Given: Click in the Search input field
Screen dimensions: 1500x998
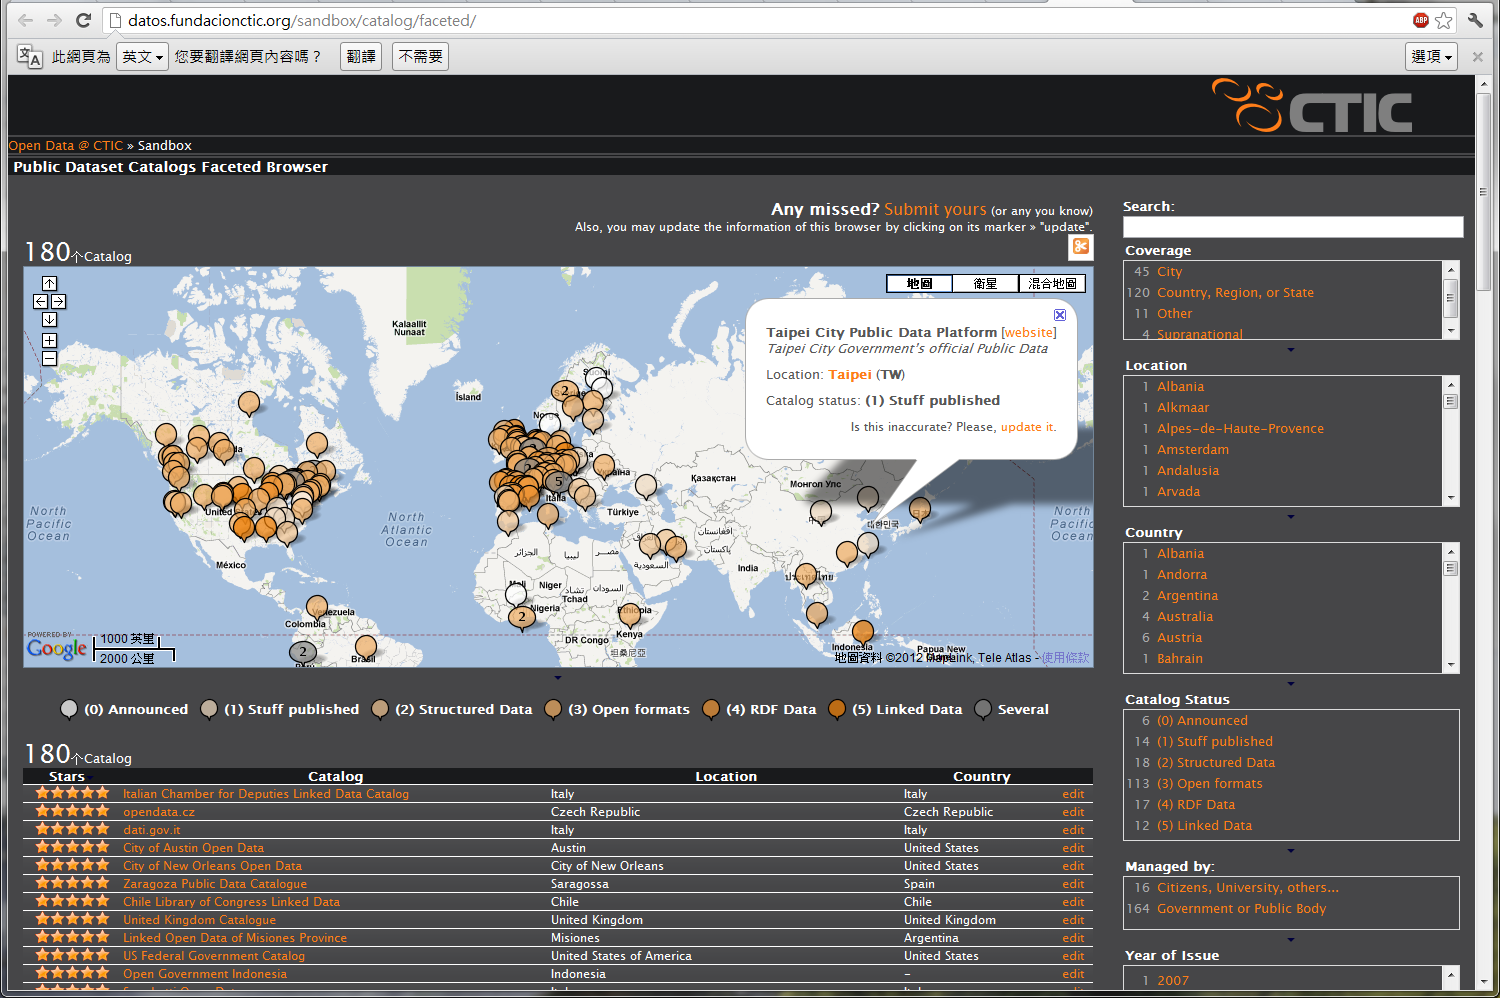Looking at the screenshot, I should (1293, 227).
